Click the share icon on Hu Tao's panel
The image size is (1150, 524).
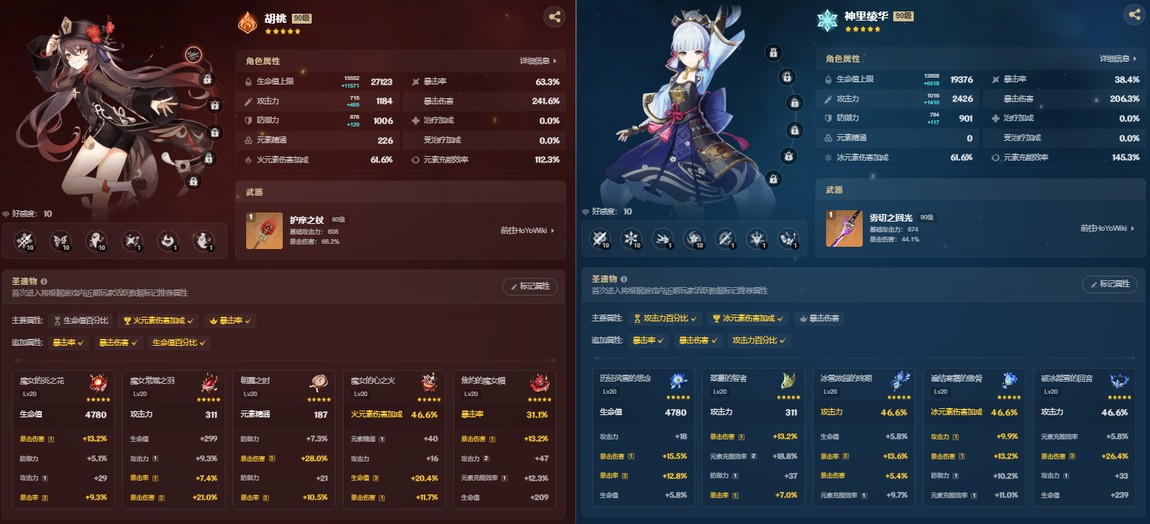pos(554,17)
